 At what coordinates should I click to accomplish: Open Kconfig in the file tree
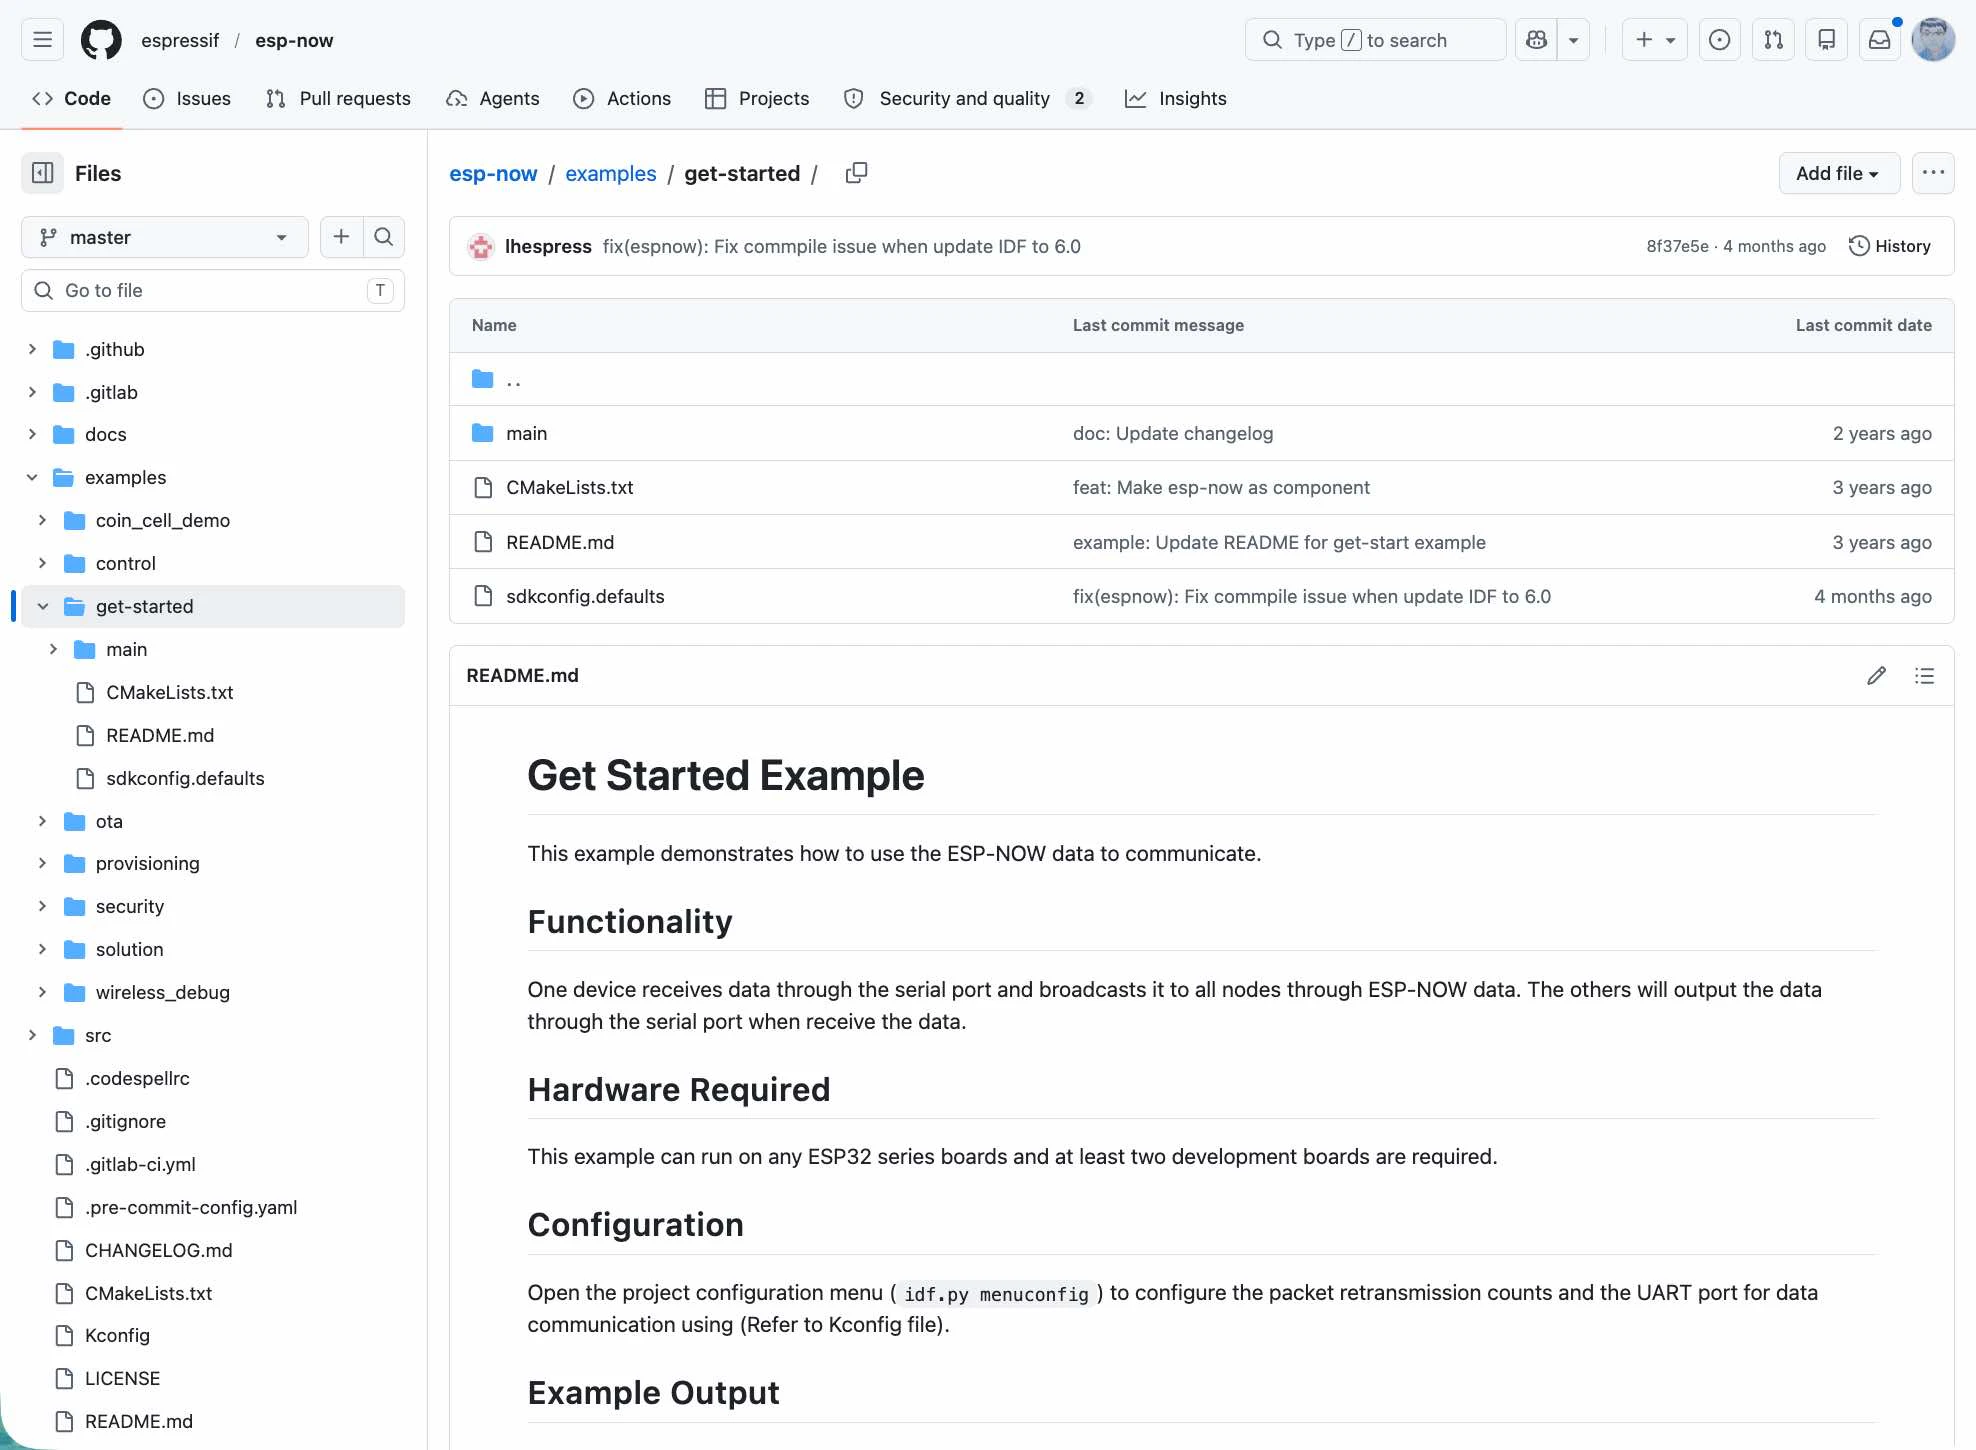[x=117, y=1335]
